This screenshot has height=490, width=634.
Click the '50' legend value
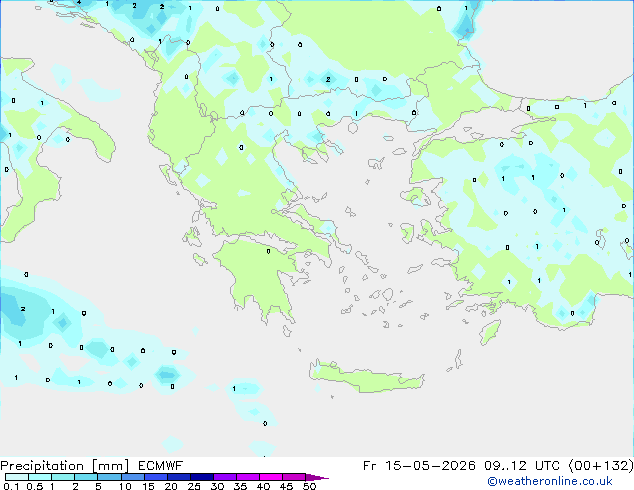click(309, 486)
